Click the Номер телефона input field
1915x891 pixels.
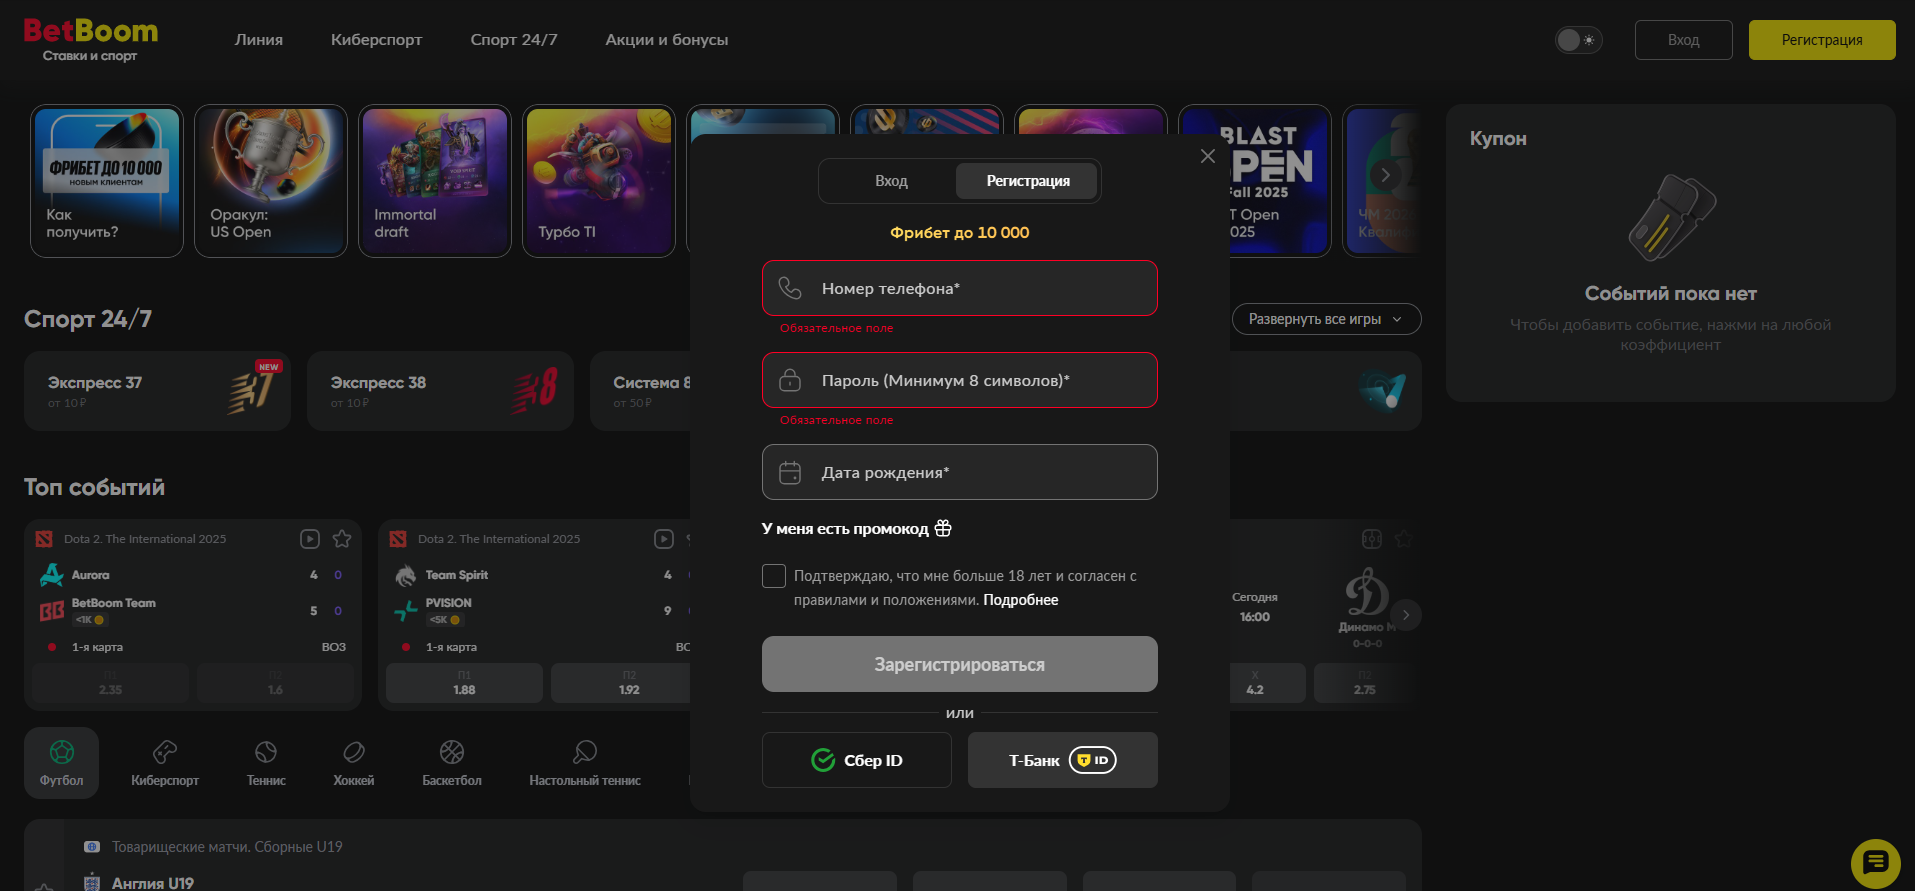[x=959, y=288]
